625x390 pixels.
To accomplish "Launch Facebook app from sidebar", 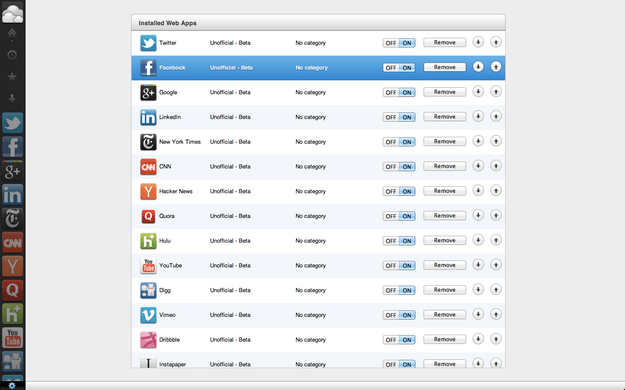I will [12, 147].
